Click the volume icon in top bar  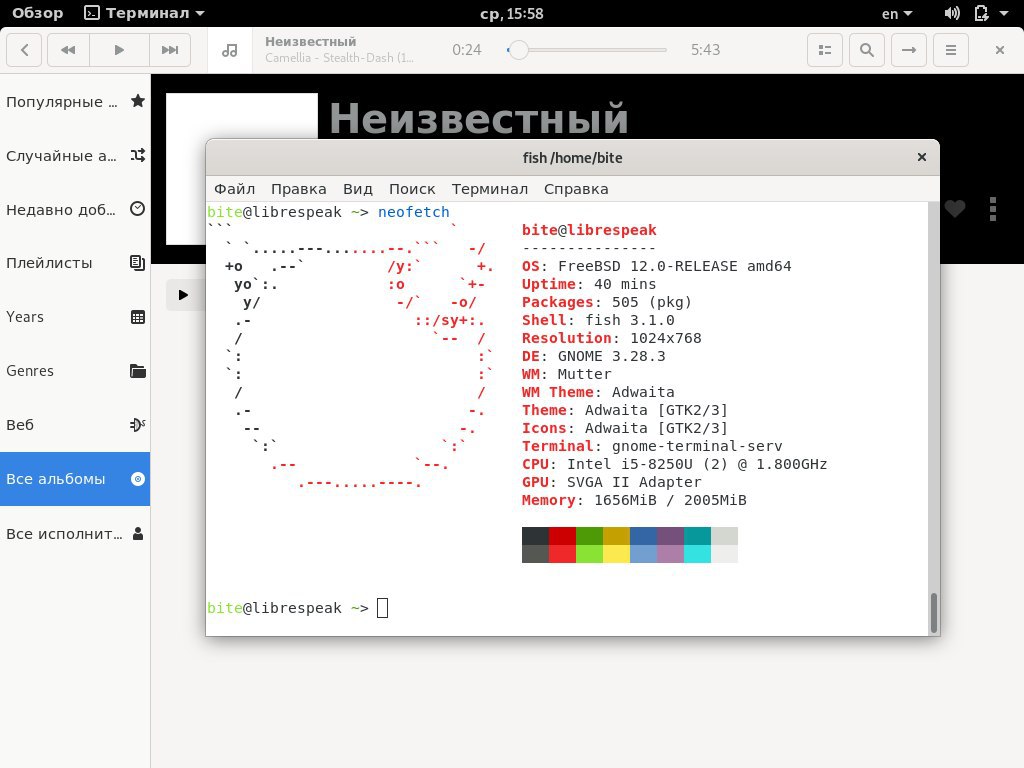(x=952, y=13)
